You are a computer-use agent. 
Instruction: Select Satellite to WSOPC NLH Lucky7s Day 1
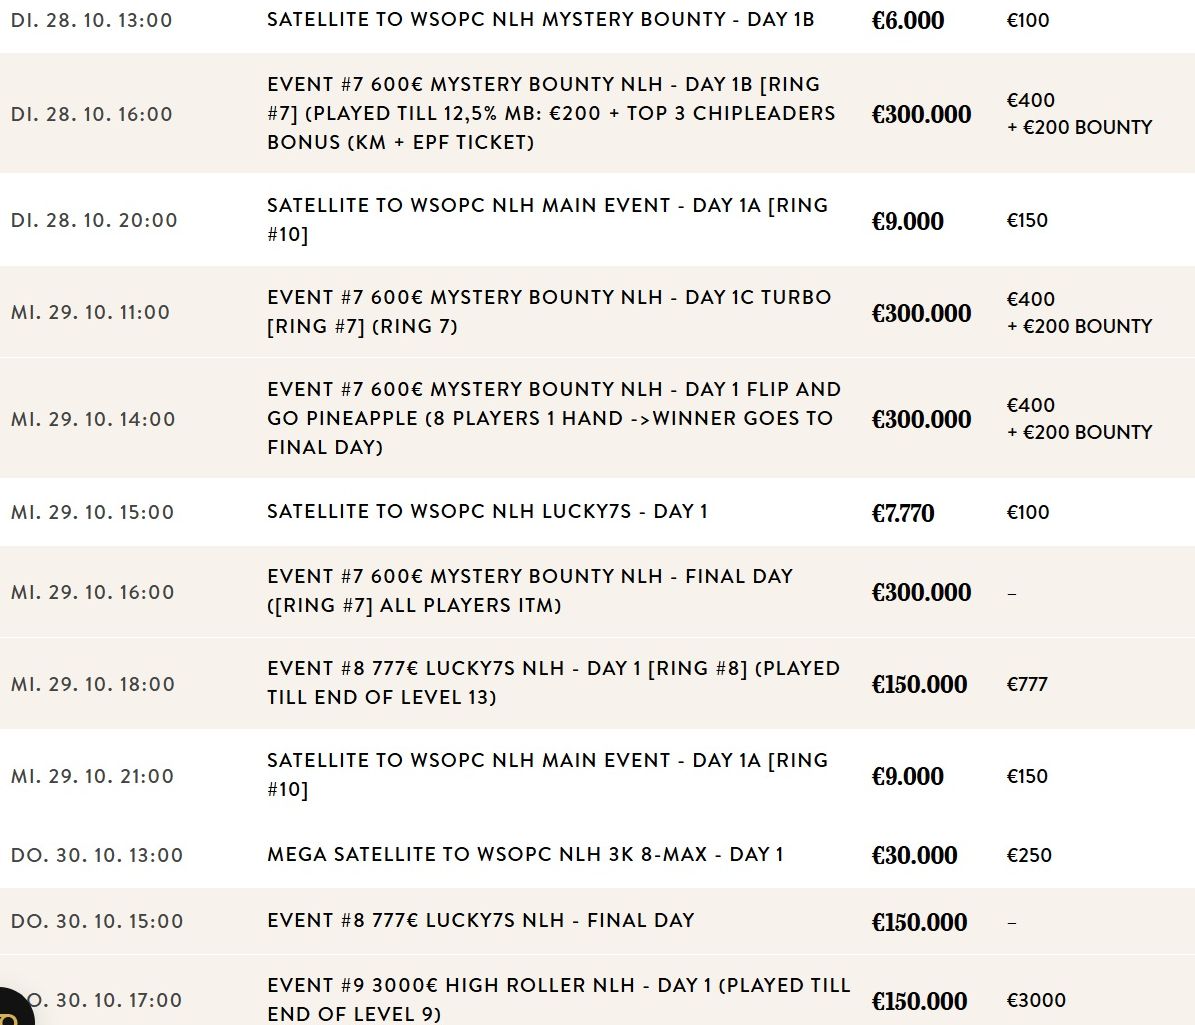[487, 511]
